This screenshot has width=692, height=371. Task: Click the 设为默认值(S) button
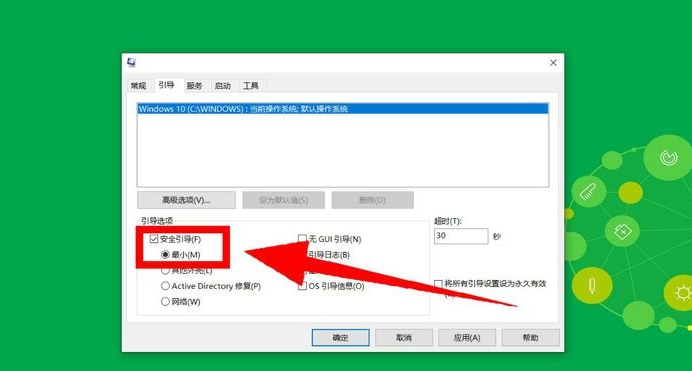(283, 200)
